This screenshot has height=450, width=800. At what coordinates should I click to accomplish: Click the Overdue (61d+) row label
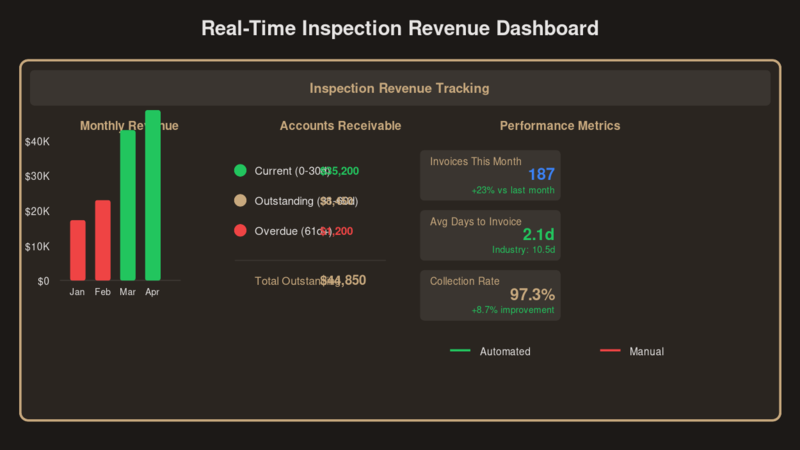pyautogui.click(x=293, y=231)
